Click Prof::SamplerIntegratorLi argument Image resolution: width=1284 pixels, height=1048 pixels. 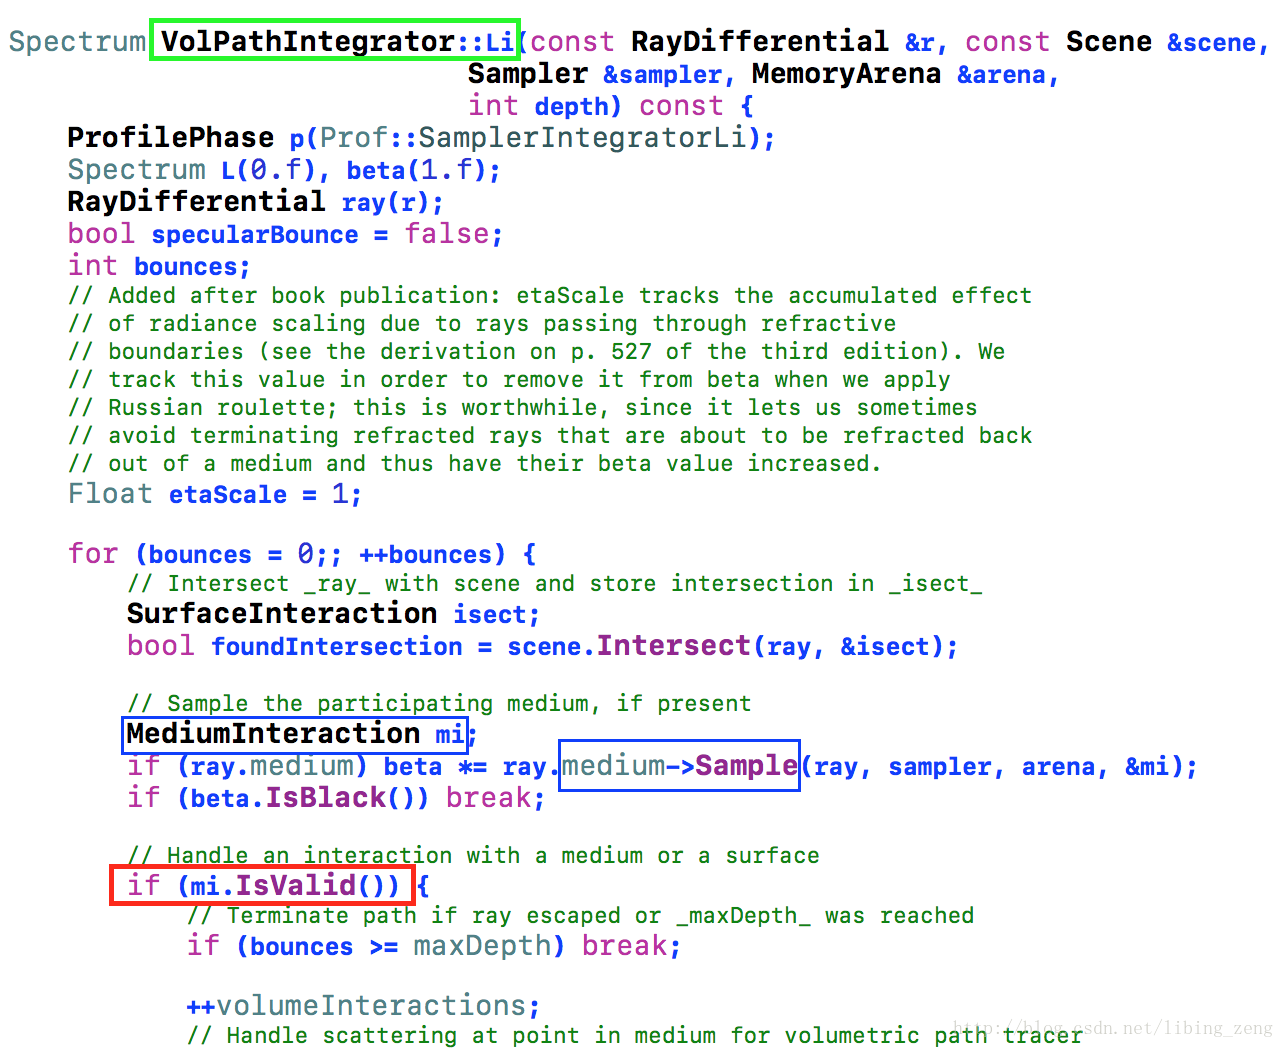click(533, 137)
